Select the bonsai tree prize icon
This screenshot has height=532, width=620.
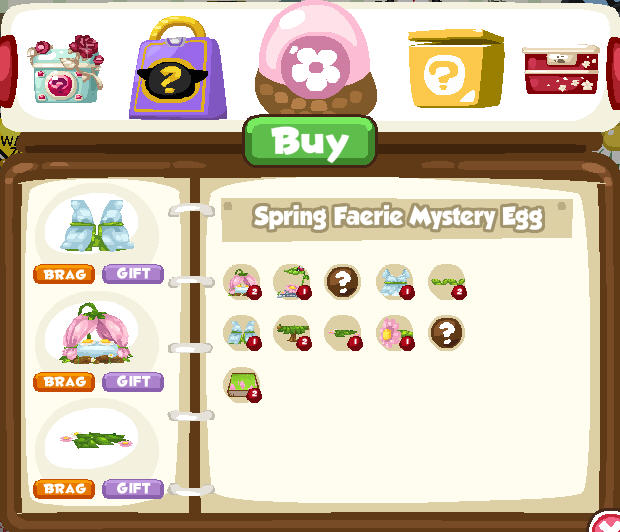(293, 333)
